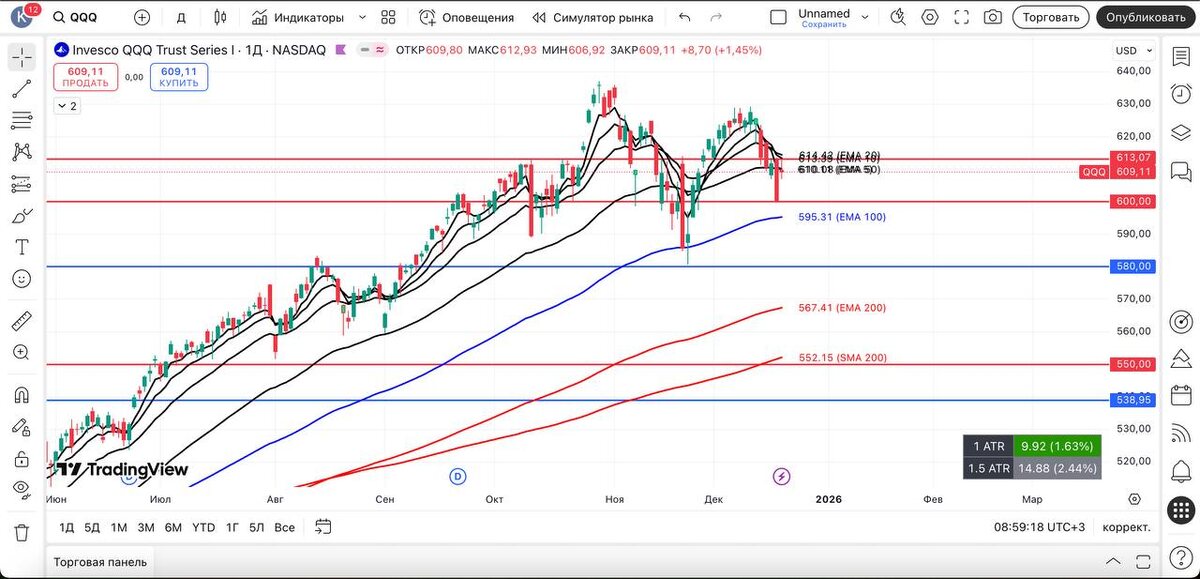
Task: Expand the Unnamed layout dropdown chevron
Action: [x=866, y=17]
